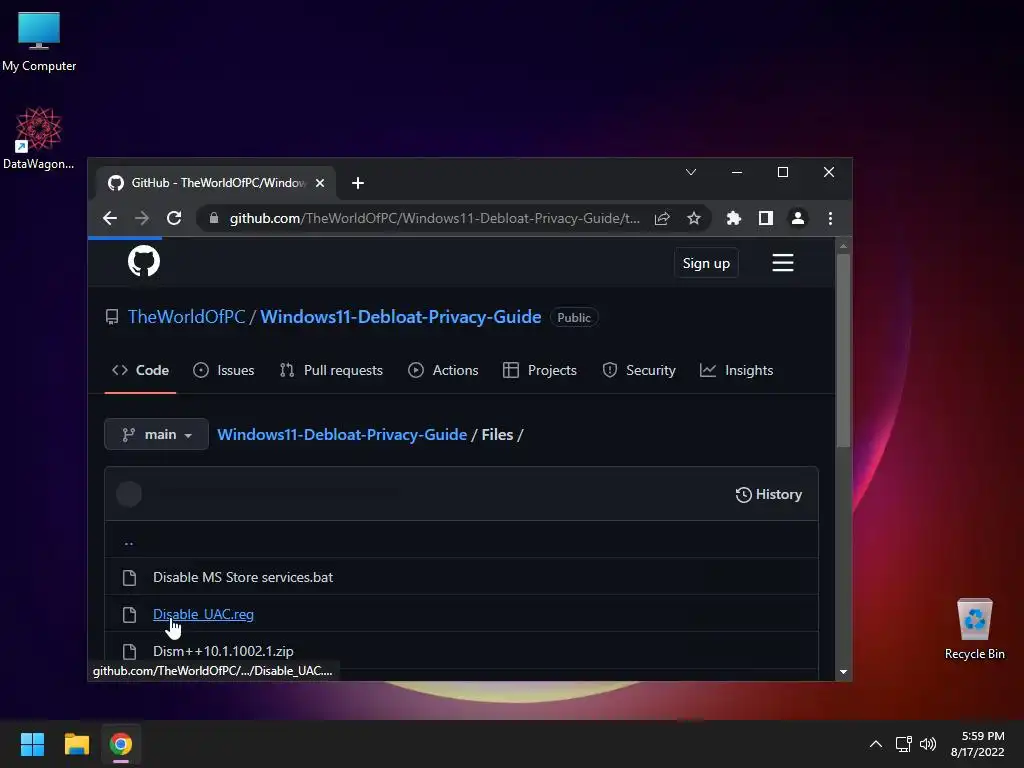Open the clock and date flyout
The width and height of the screenshot is (1024, 768).
977,744
